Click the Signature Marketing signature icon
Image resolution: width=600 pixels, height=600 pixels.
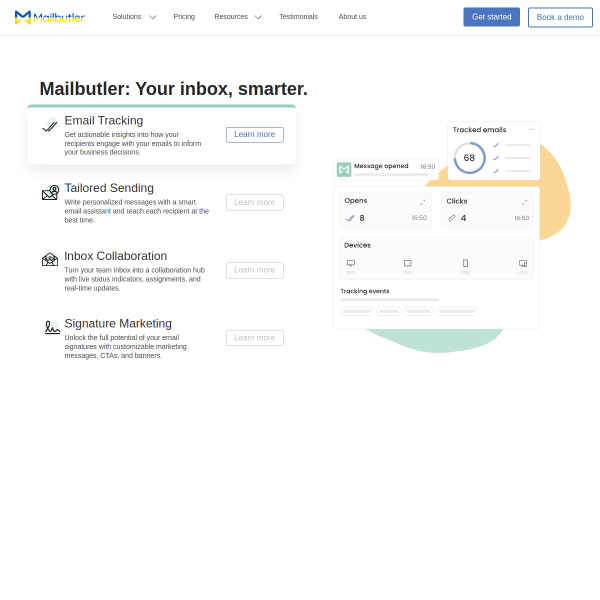point(52,327)
